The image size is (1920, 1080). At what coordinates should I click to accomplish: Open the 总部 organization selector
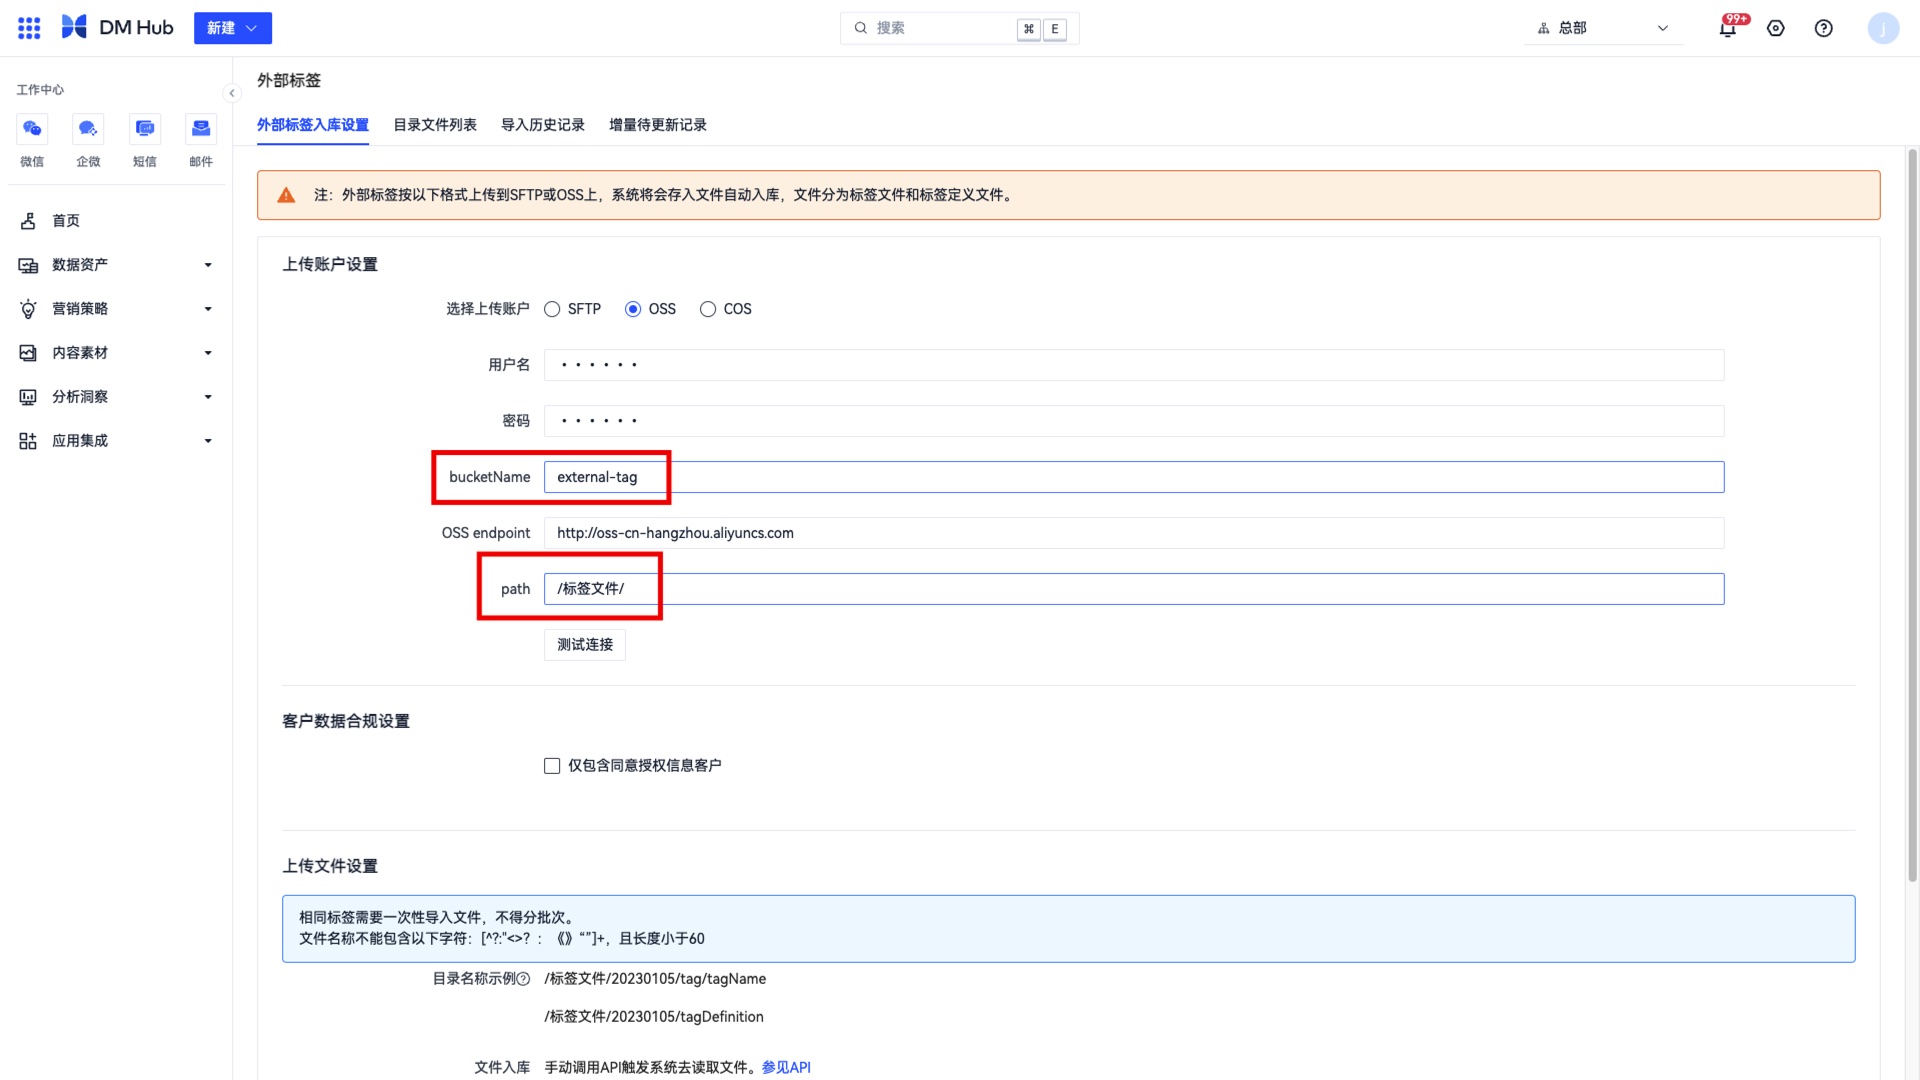[1603, 28]
